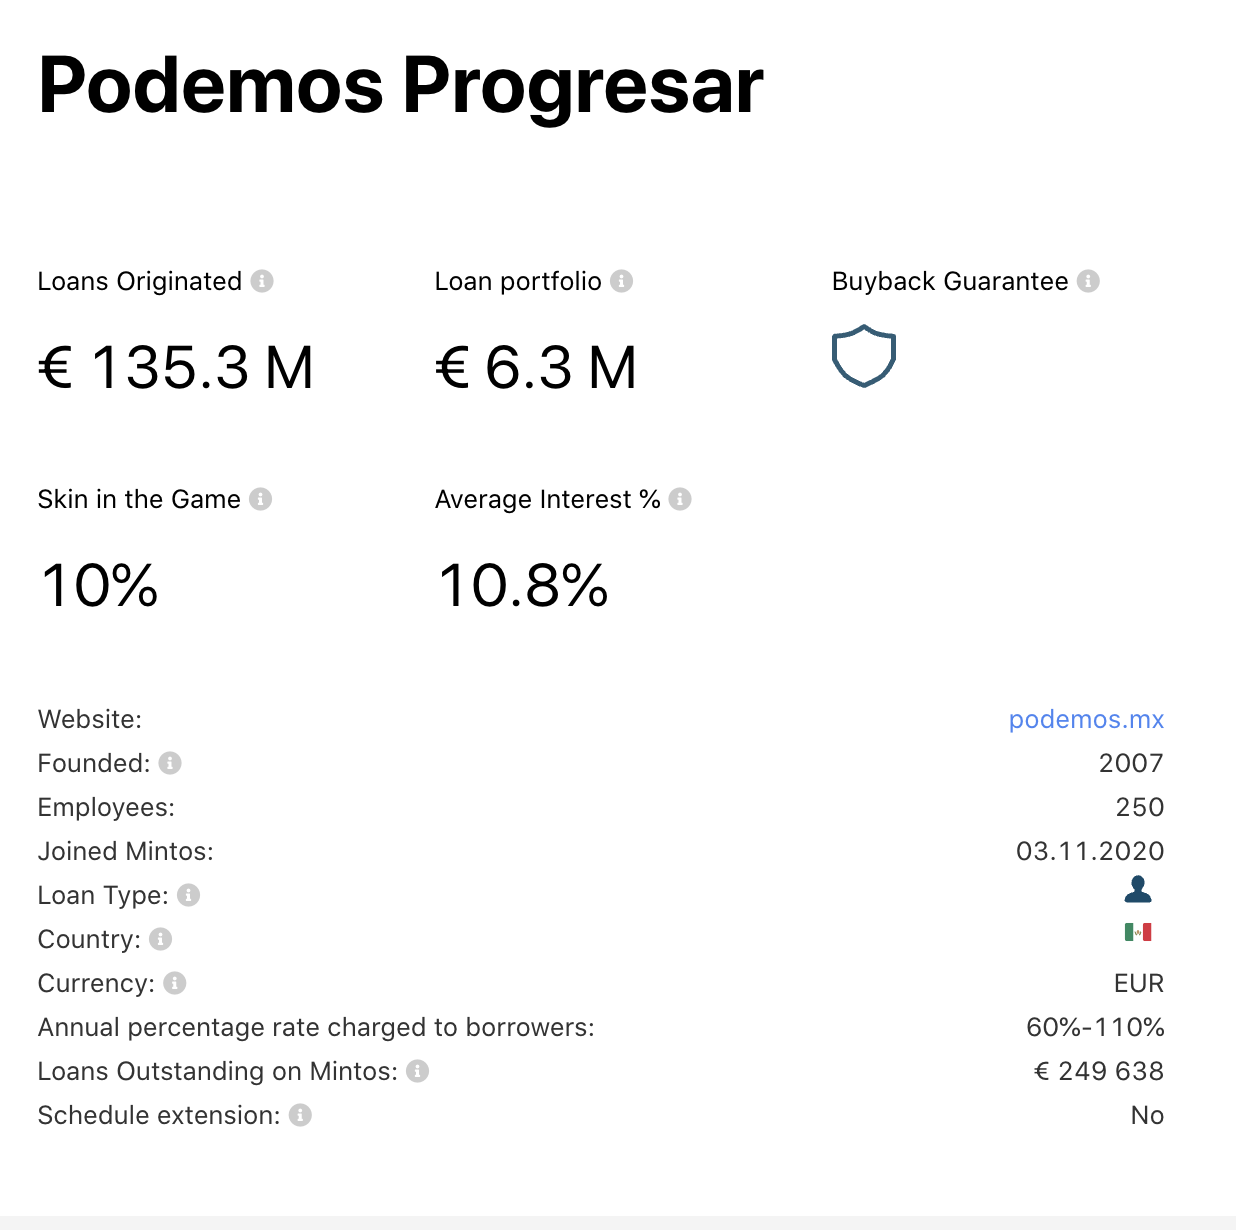1236x1230 pixels.
Task: Click the € 135.3 M loans originated value
Action: point(176,367)
